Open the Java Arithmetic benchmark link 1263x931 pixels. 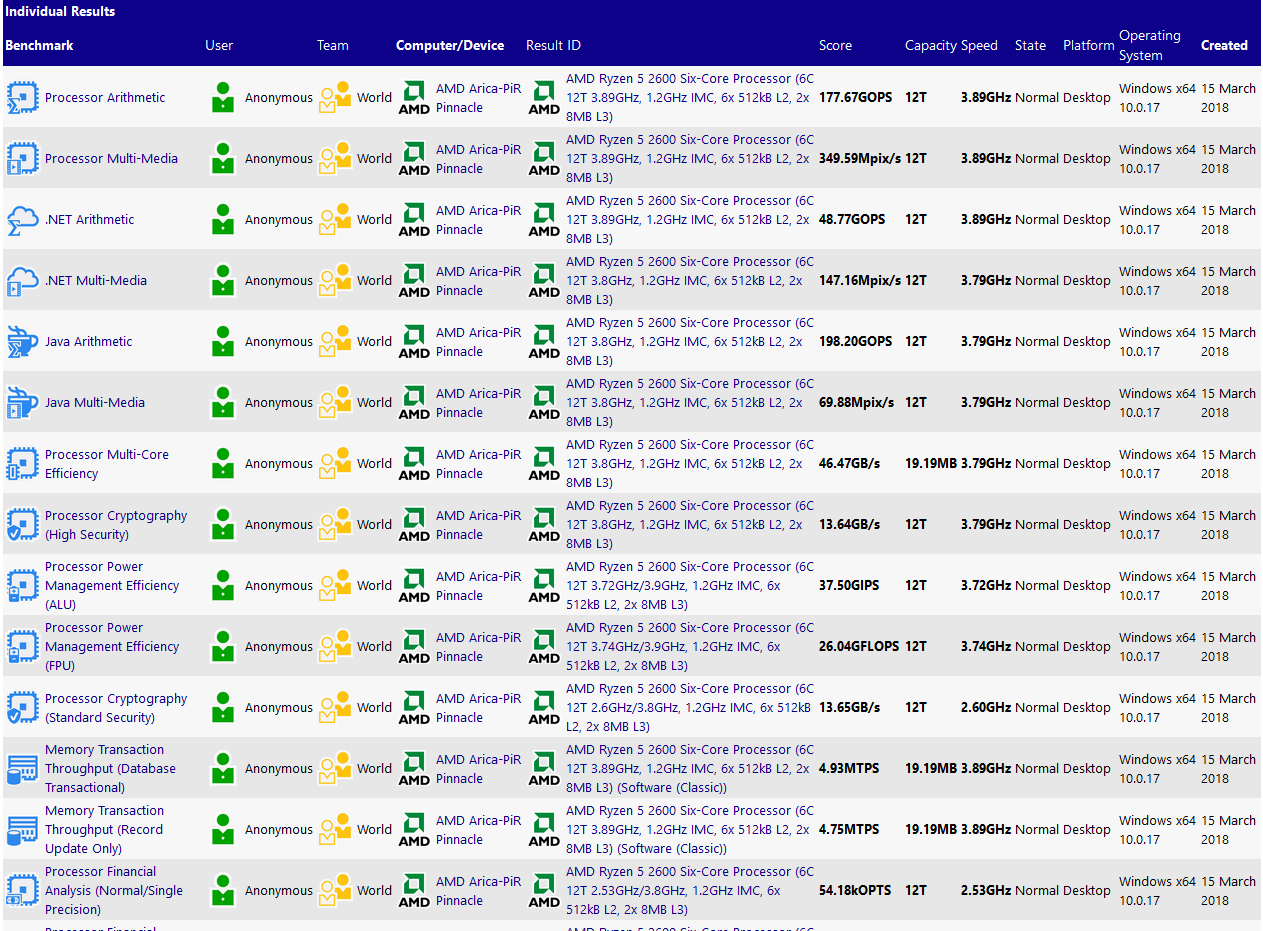pyautogui.click(x=88, y=342)
